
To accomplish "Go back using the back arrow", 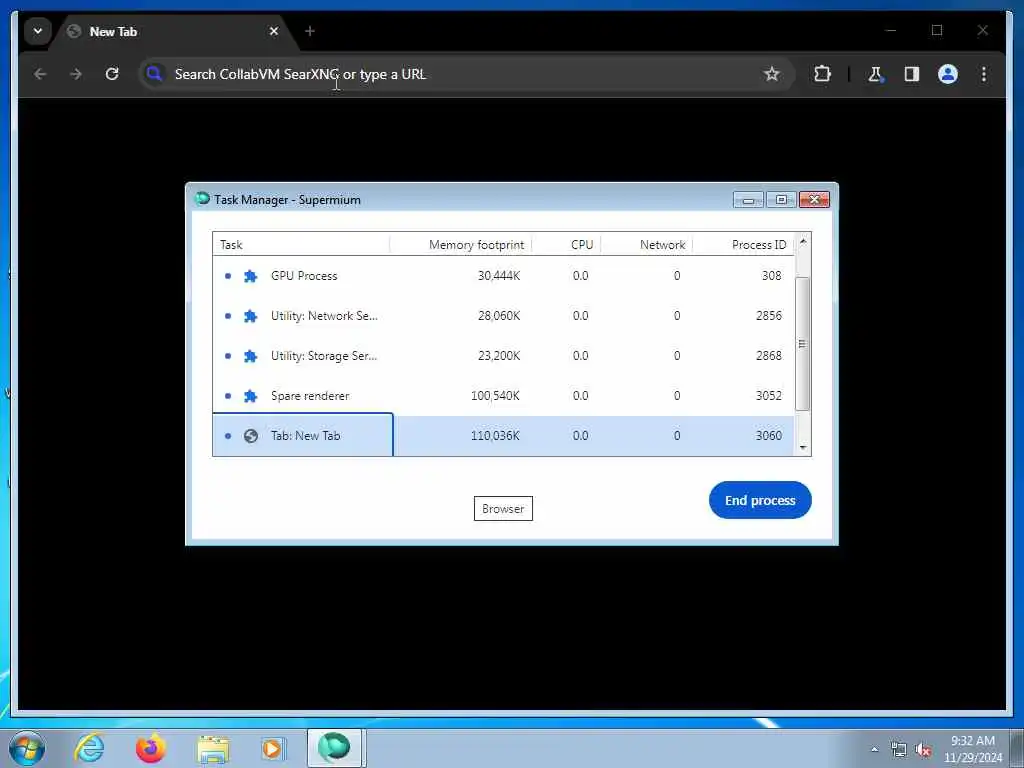I will click(x=40, y=74).
